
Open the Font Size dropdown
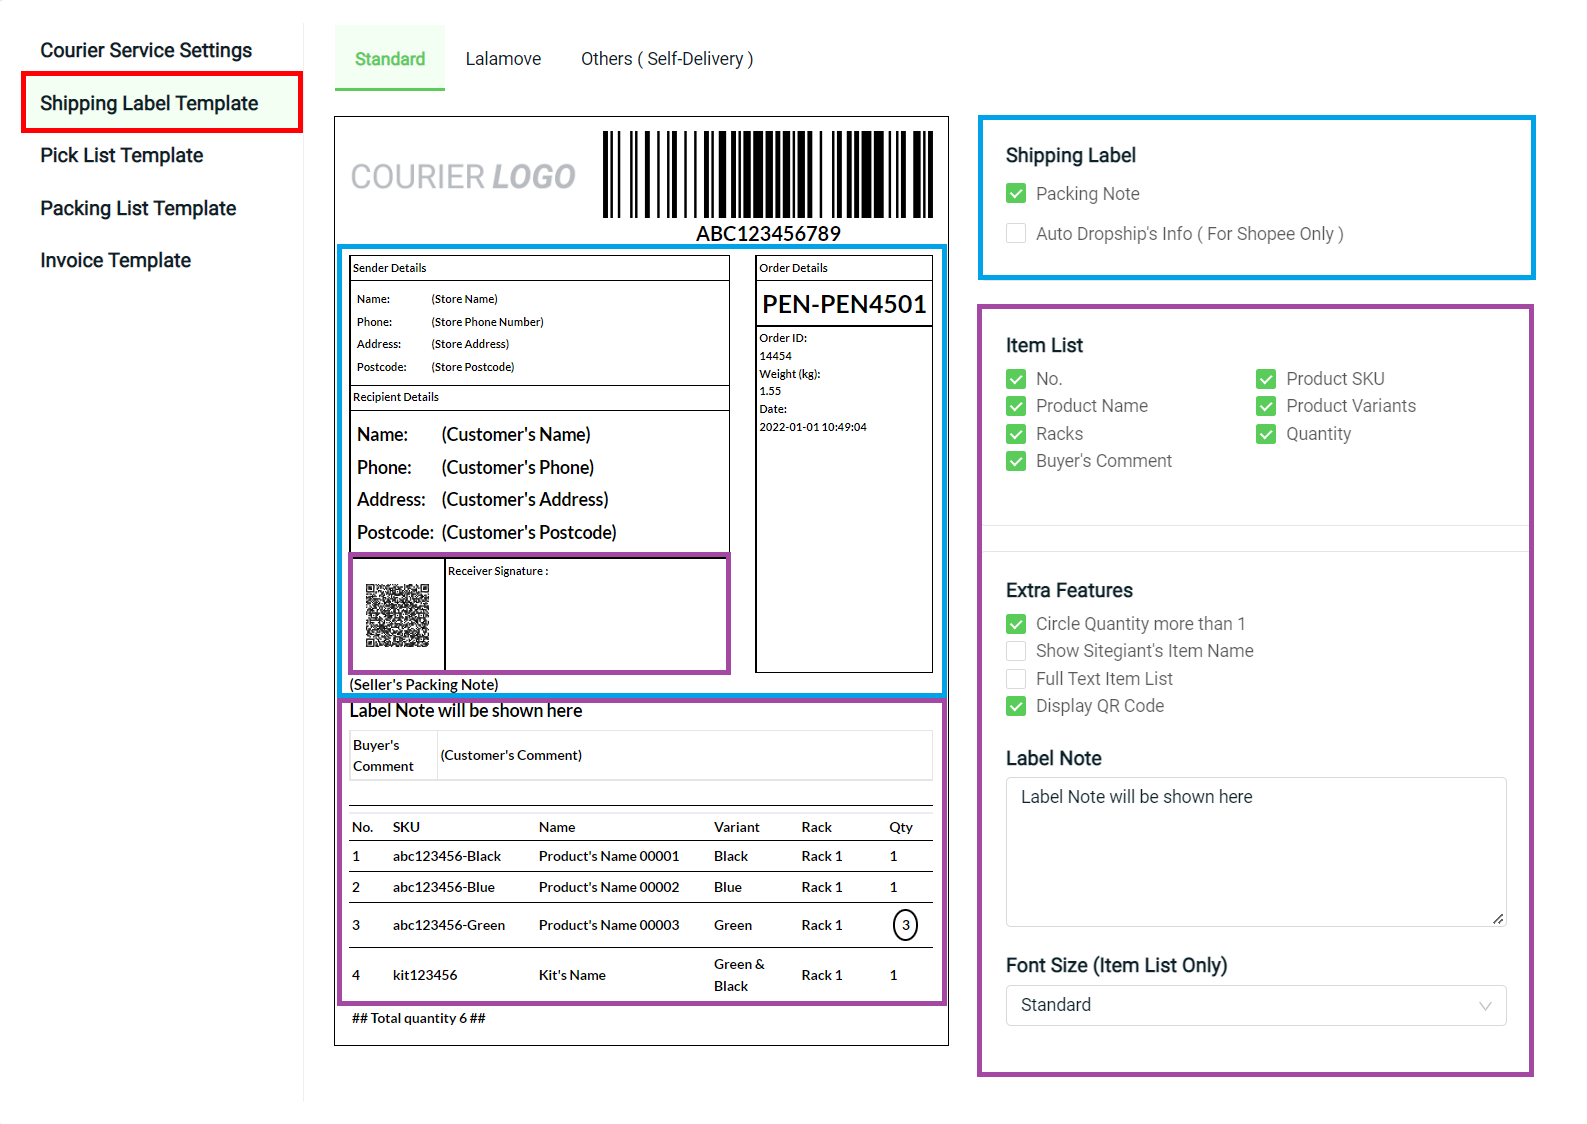pyautogui.click(x=1255, y=1005)
